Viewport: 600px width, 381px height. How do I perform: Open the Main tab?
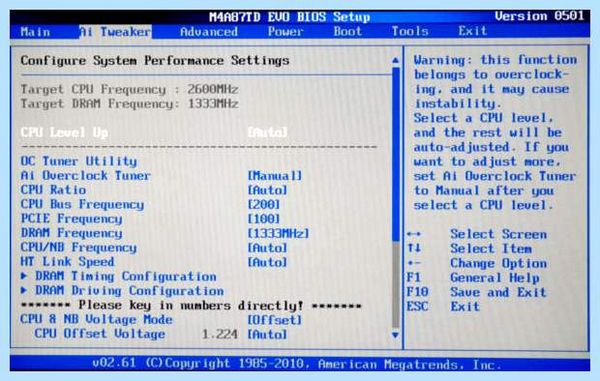[x=35, y=32]
